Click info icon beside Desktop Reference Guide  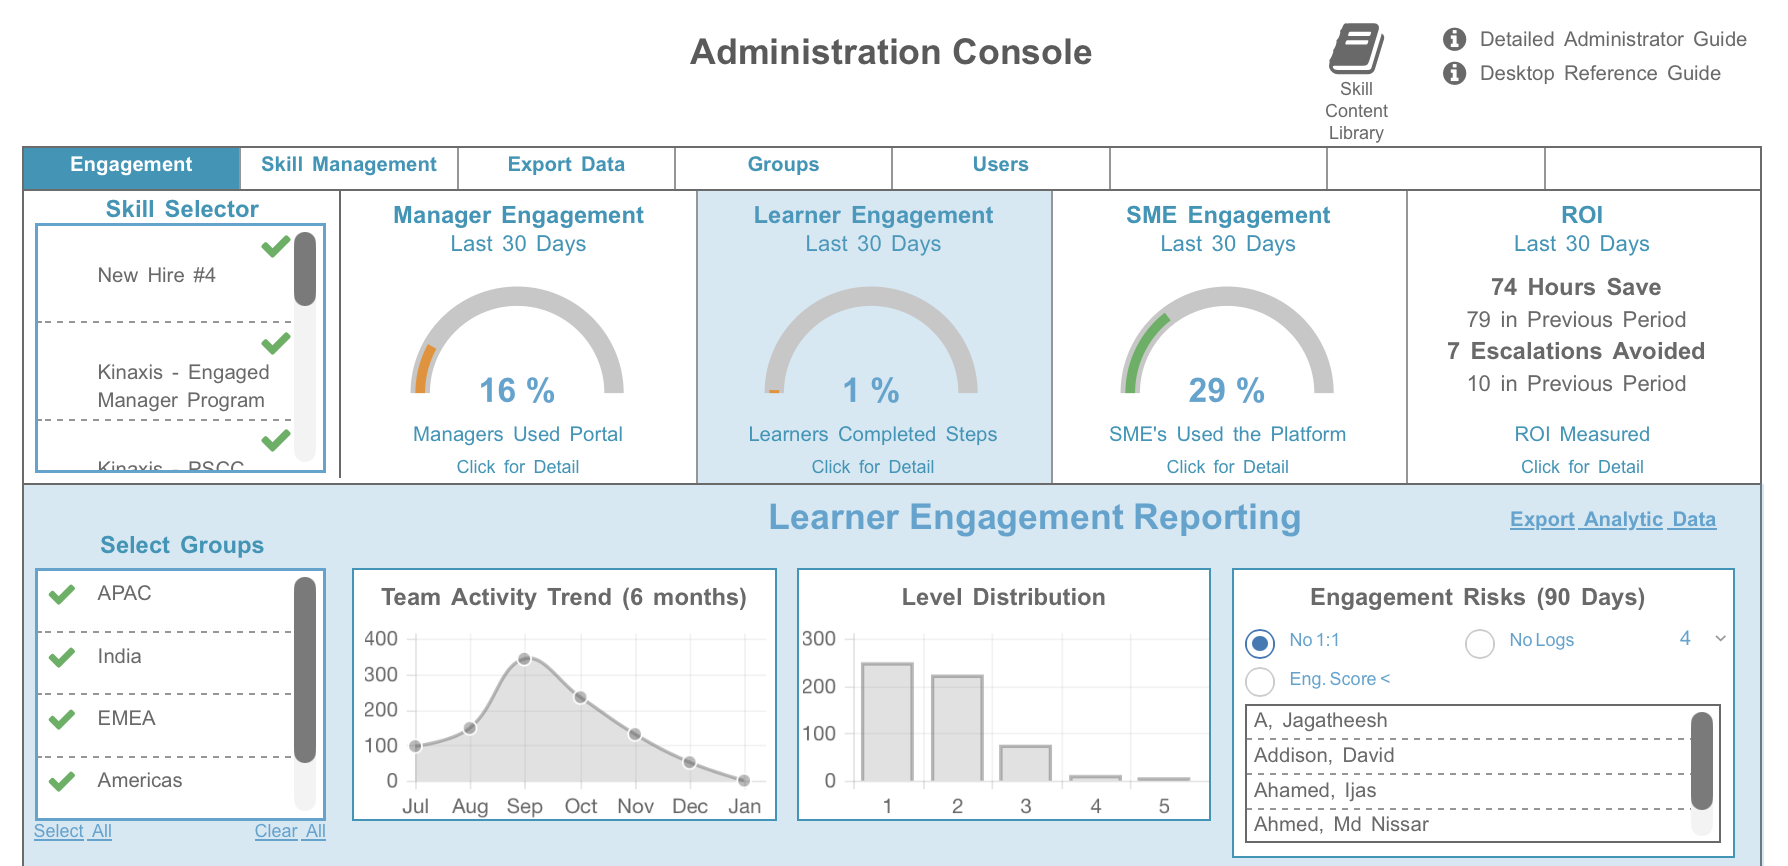[1454, 73]
